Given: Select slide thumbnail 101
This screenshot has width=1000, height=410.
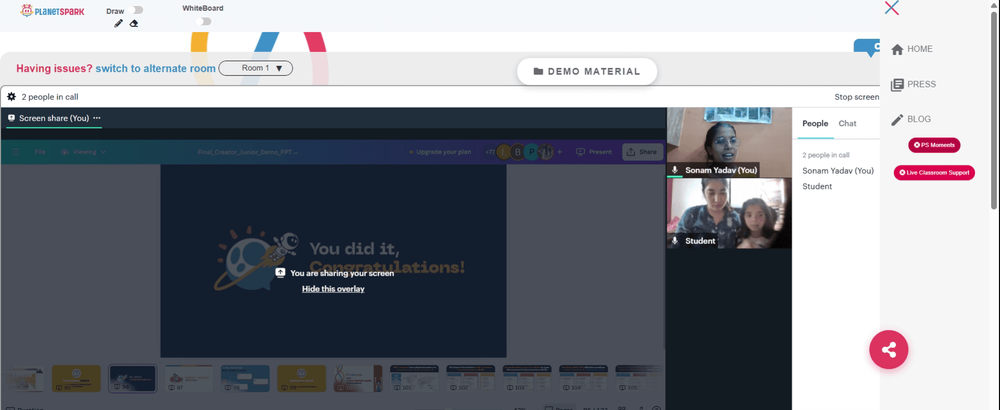Looking at the screenshot, I should pos(414,378).
